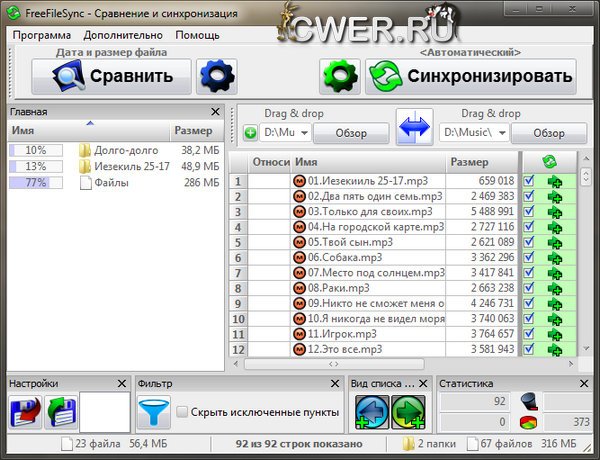Screen dimensions: 600x460
Task: Open the Программа menu
Action: pos(42,35)
